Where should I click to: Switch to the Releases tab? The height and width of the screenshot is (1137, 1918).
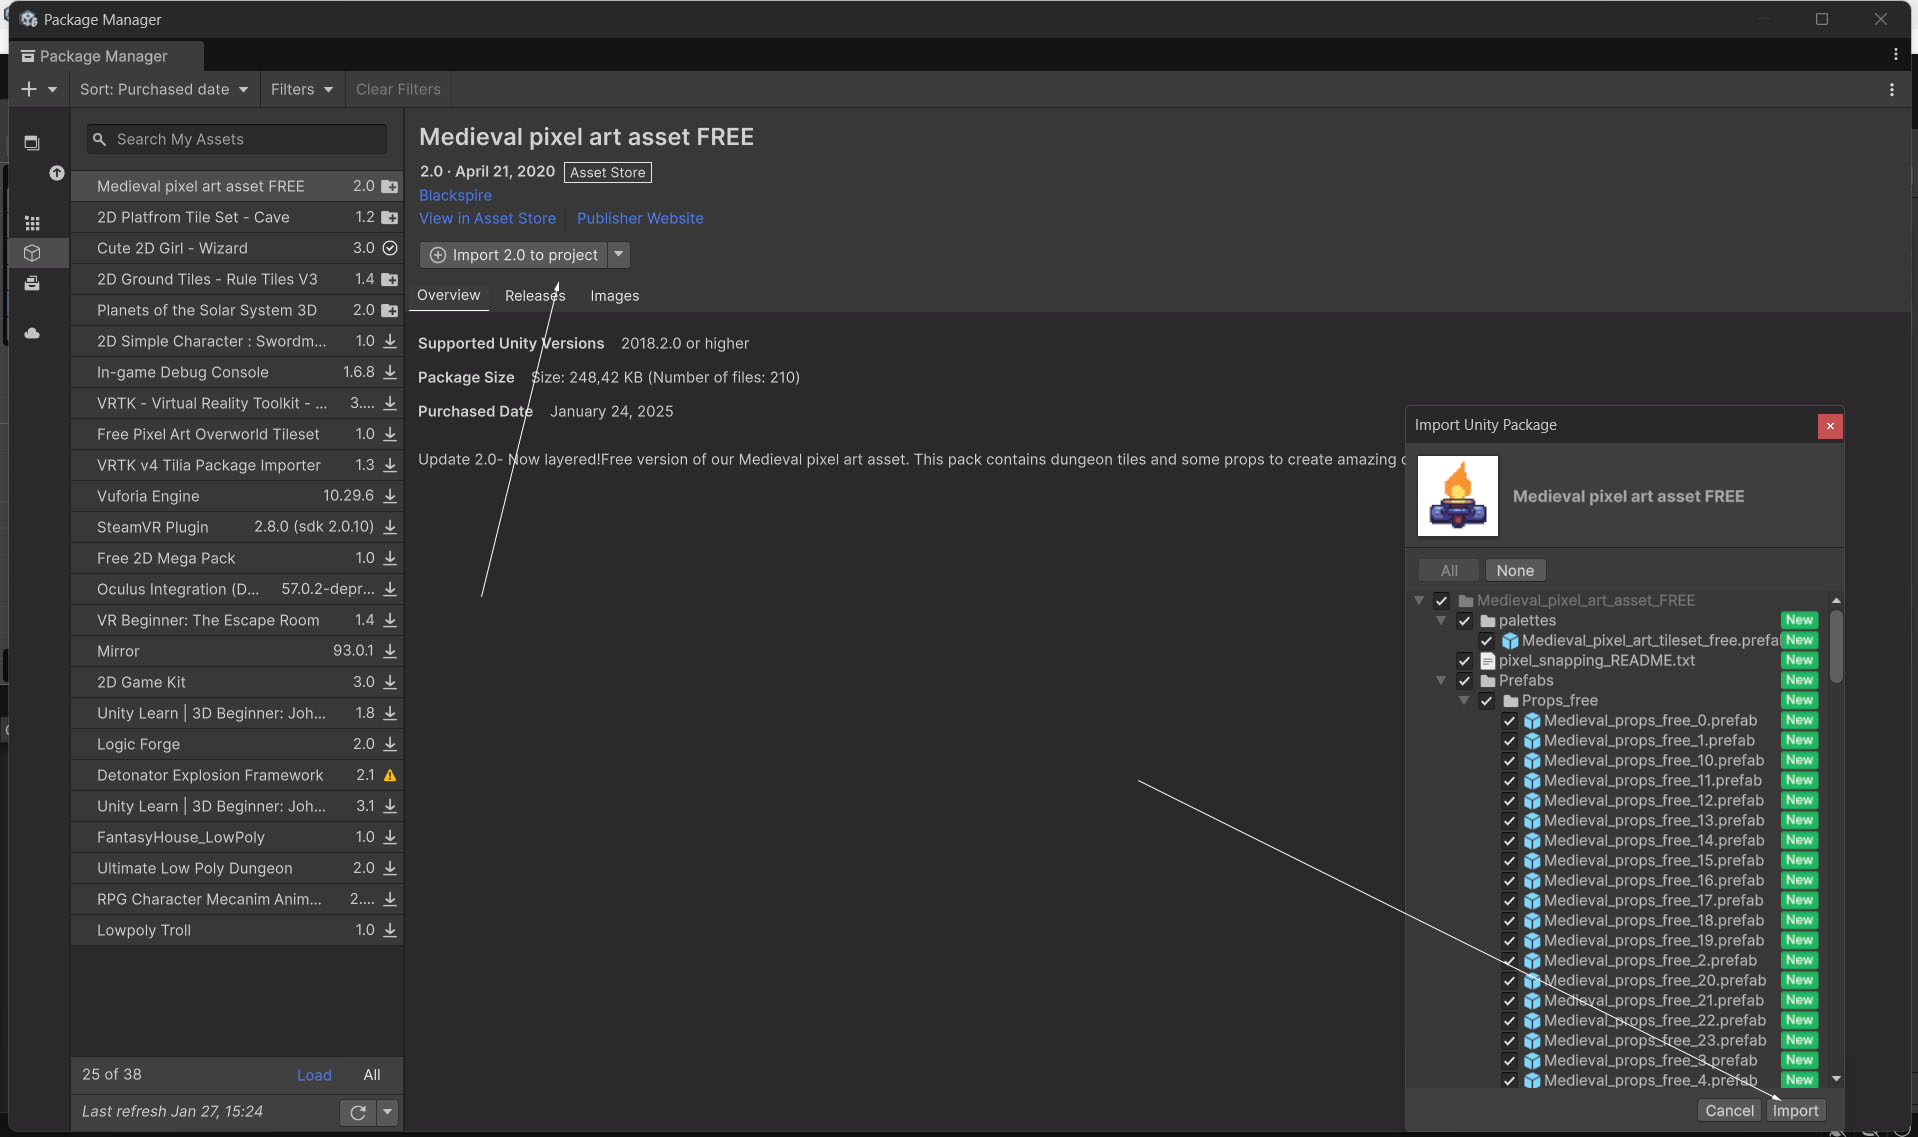(x=535, y=296)
